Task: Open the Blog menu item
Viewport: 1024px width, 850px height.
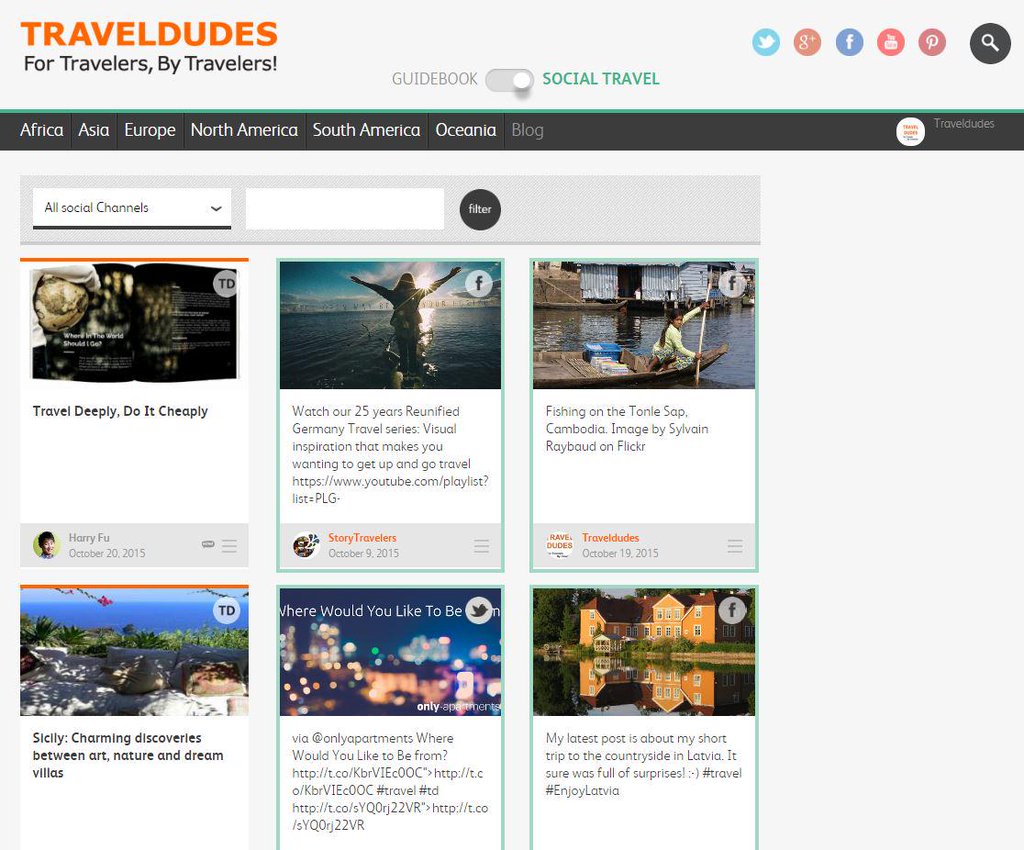Action: point(528,130)
